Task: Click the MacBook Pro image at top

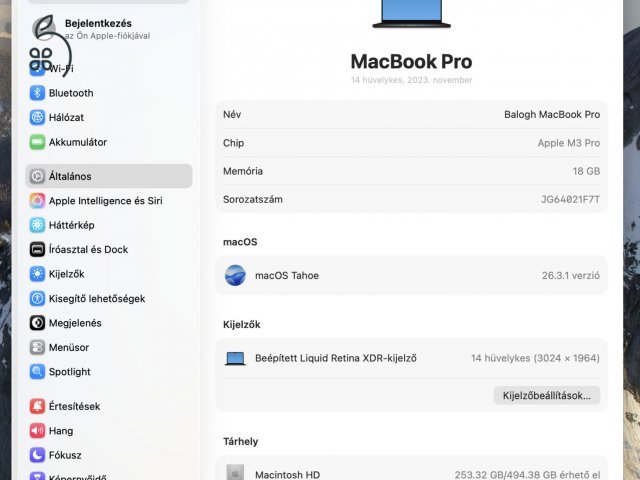Action: tap(411, 14)
